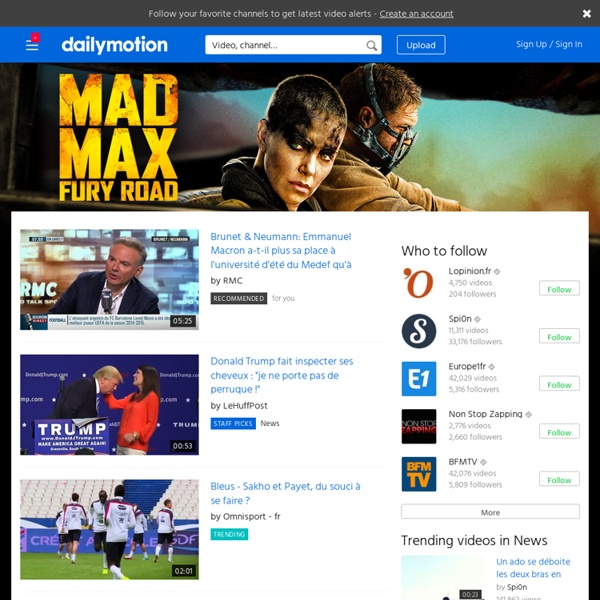Close the top notification banner

[586, 14]
